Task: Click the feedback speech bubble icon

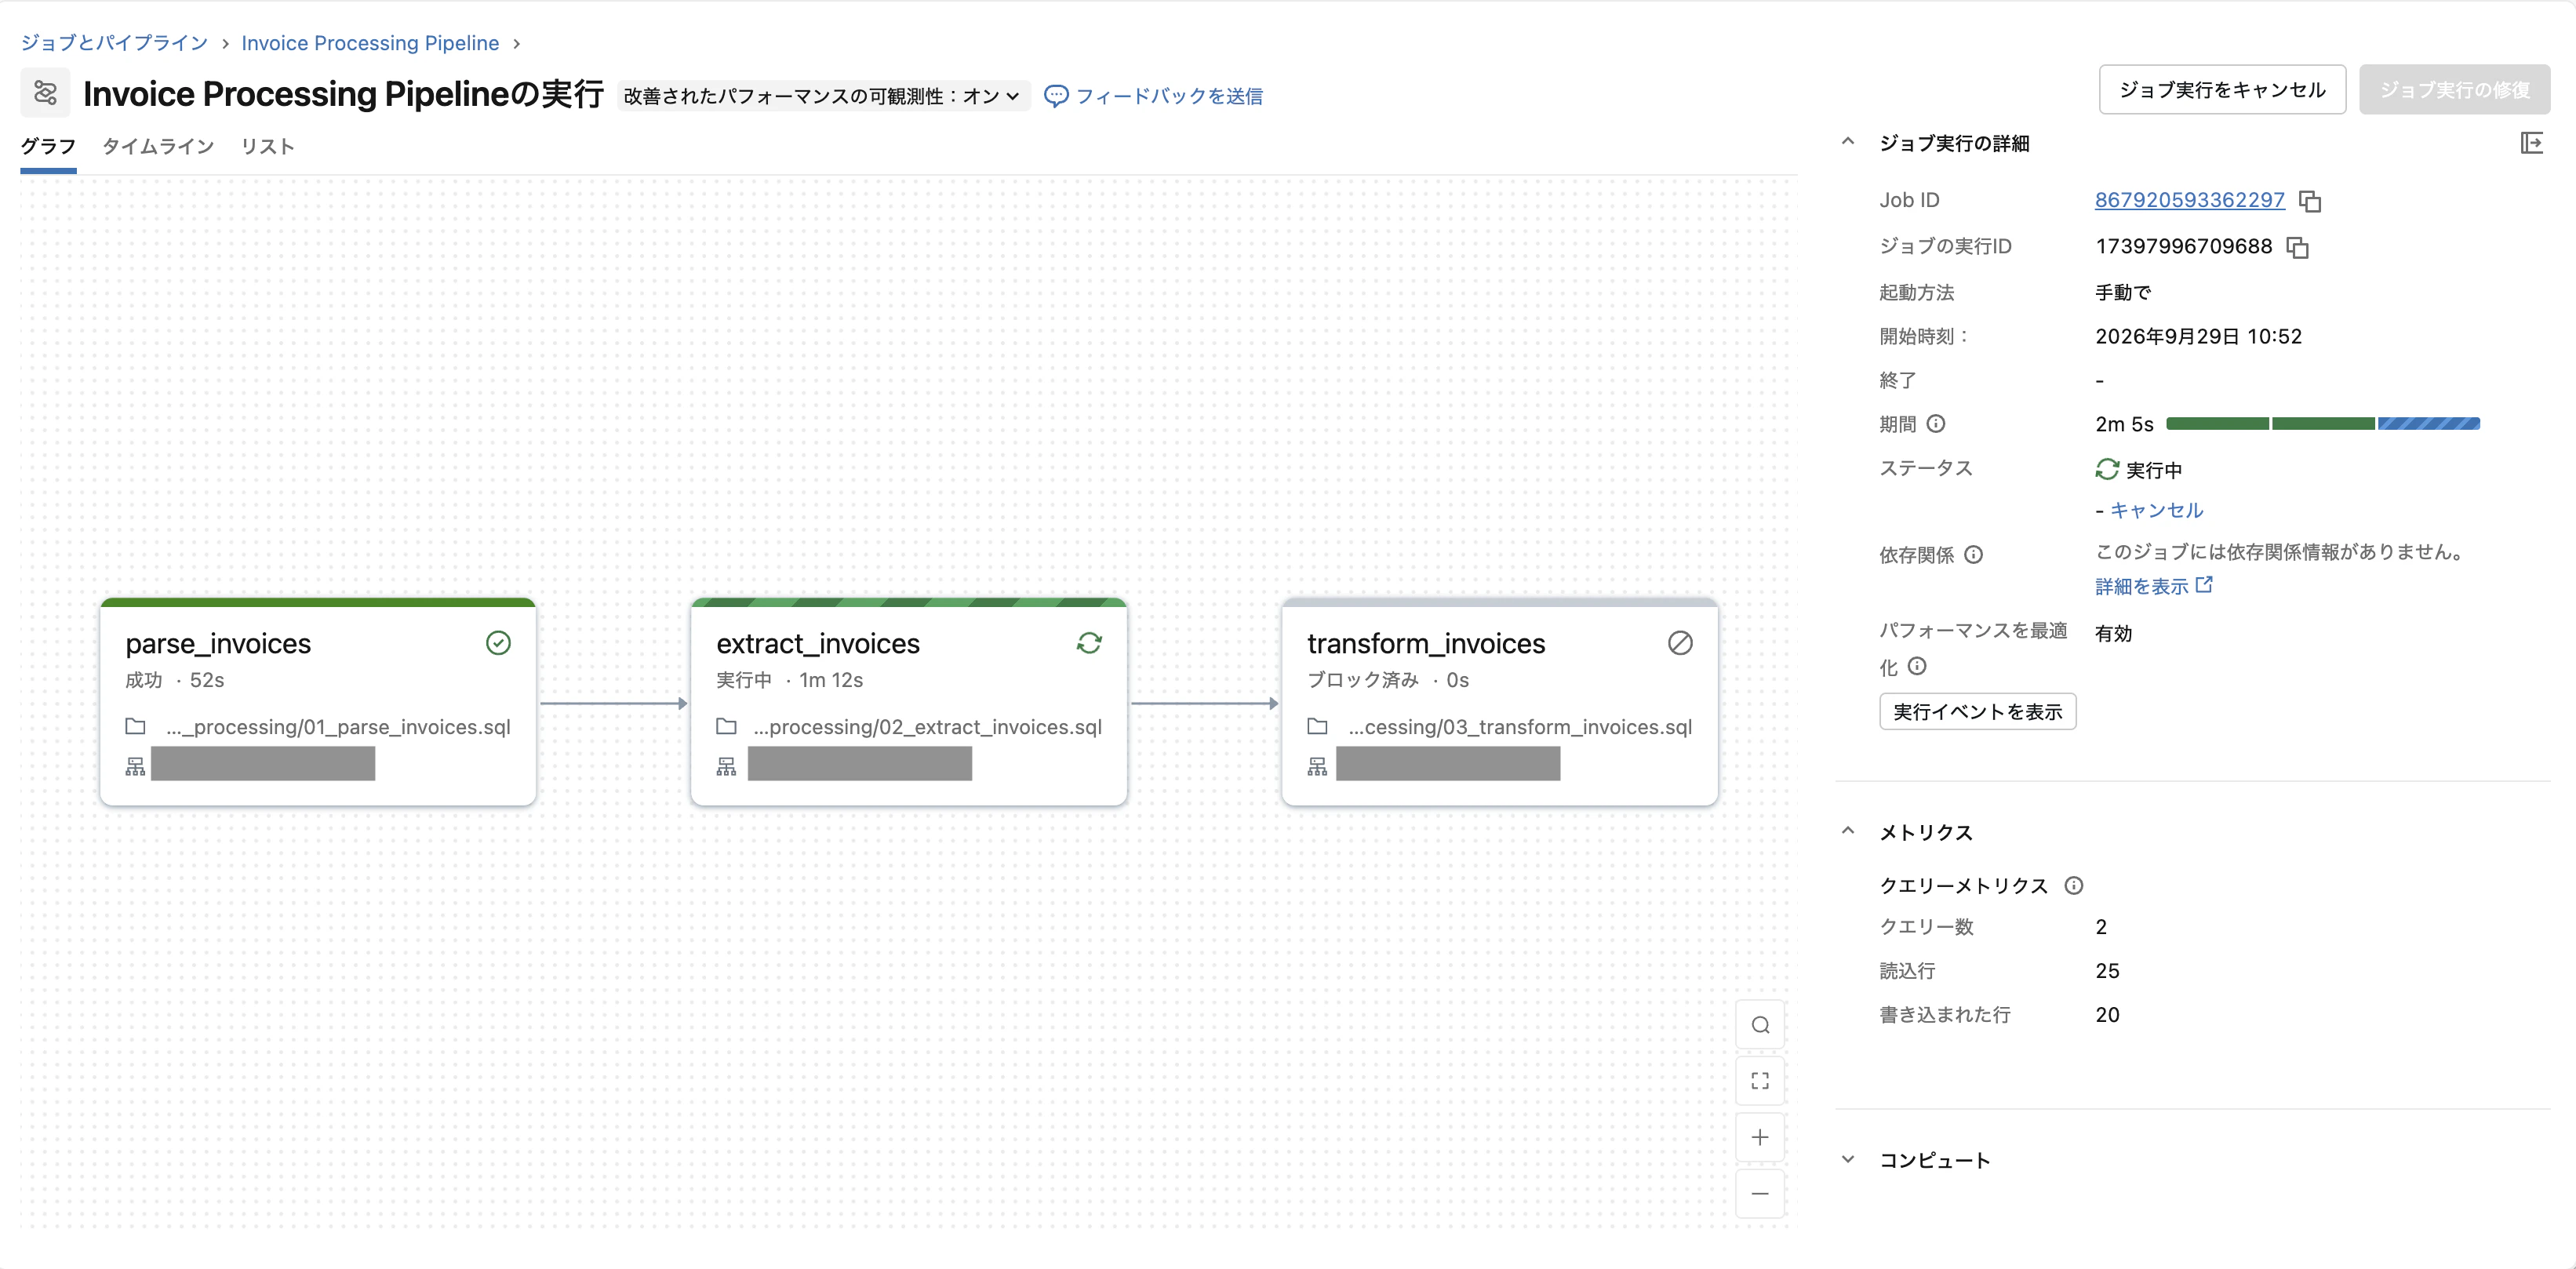Action: click(x=1055, y=96)
